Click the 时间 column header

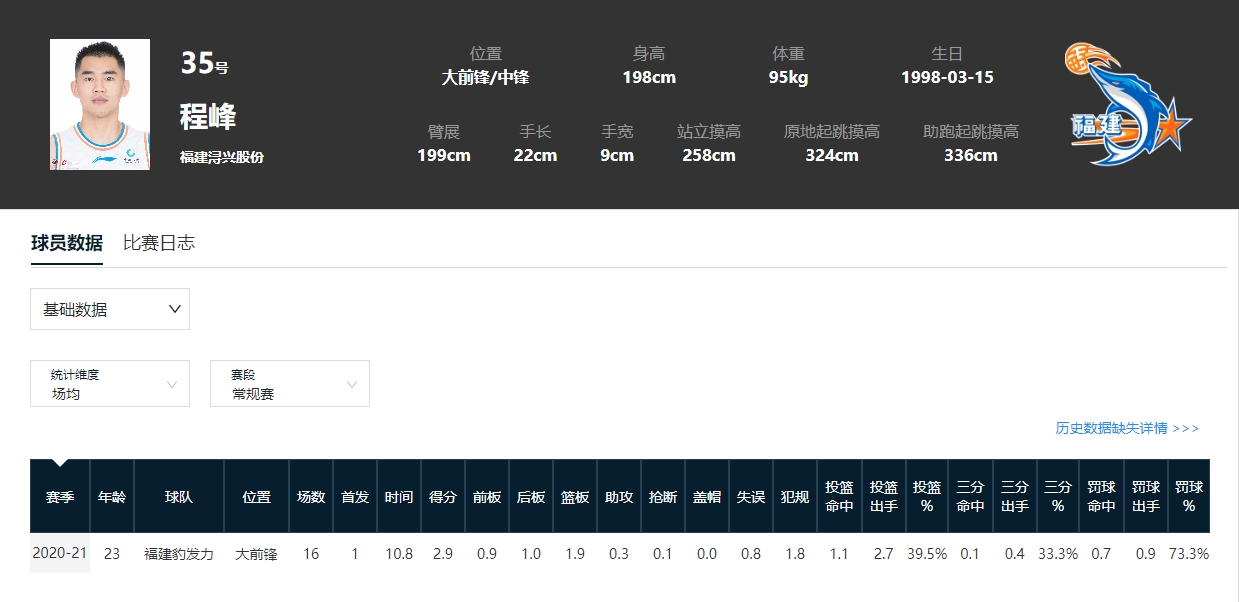[x=399, y=497]
